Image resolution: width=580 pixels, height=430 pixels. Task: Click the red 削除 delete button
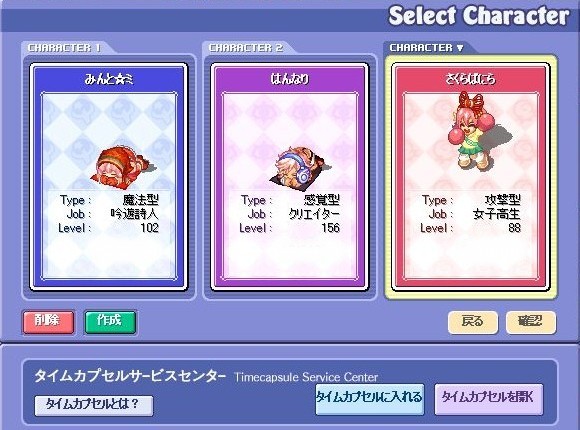point(48,322)
